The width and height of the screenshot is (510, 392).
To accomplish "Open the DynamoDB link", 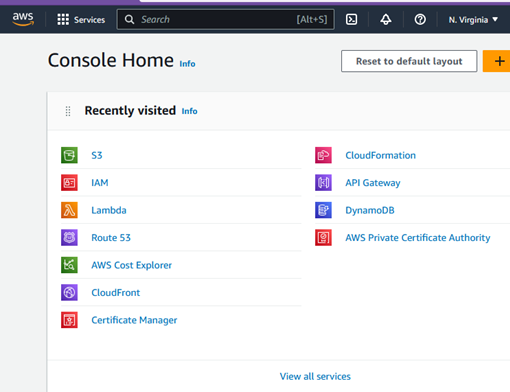I will click(x=370, y=211).
